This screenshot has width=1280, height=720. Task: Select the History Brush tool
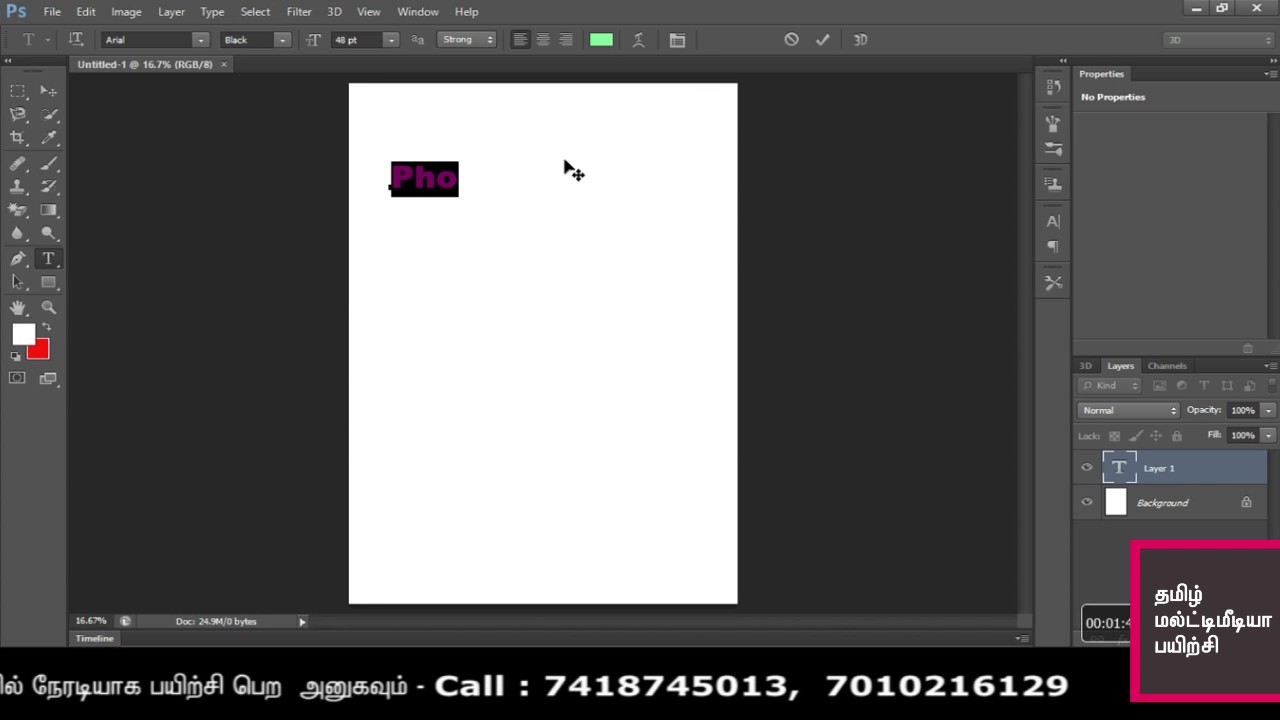coord(48,186)
